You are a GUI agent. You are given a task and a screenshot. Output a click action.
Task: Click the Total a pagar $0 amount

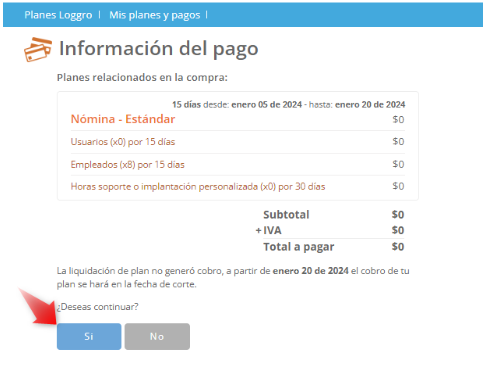point(398,247)
